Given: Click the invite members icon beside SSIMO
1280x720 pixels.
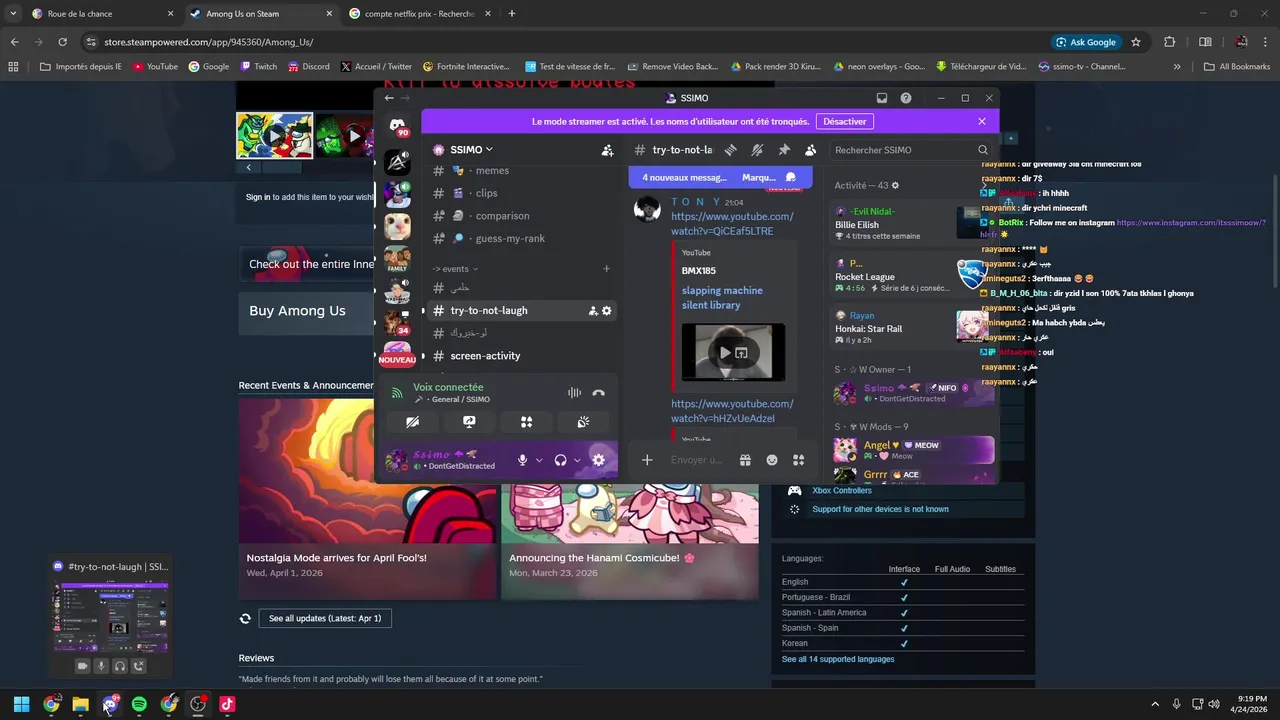Looking at the screenshot, I should click(607, 150).
